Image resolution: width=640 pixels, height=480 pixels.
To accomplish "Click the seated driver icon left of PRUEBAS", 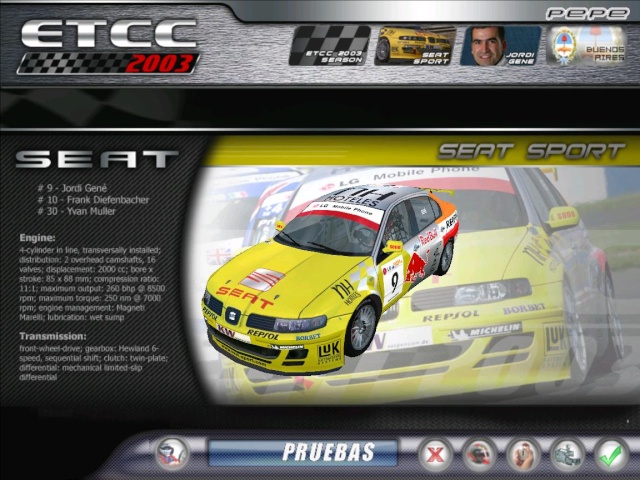I will [x=172, y=454].
